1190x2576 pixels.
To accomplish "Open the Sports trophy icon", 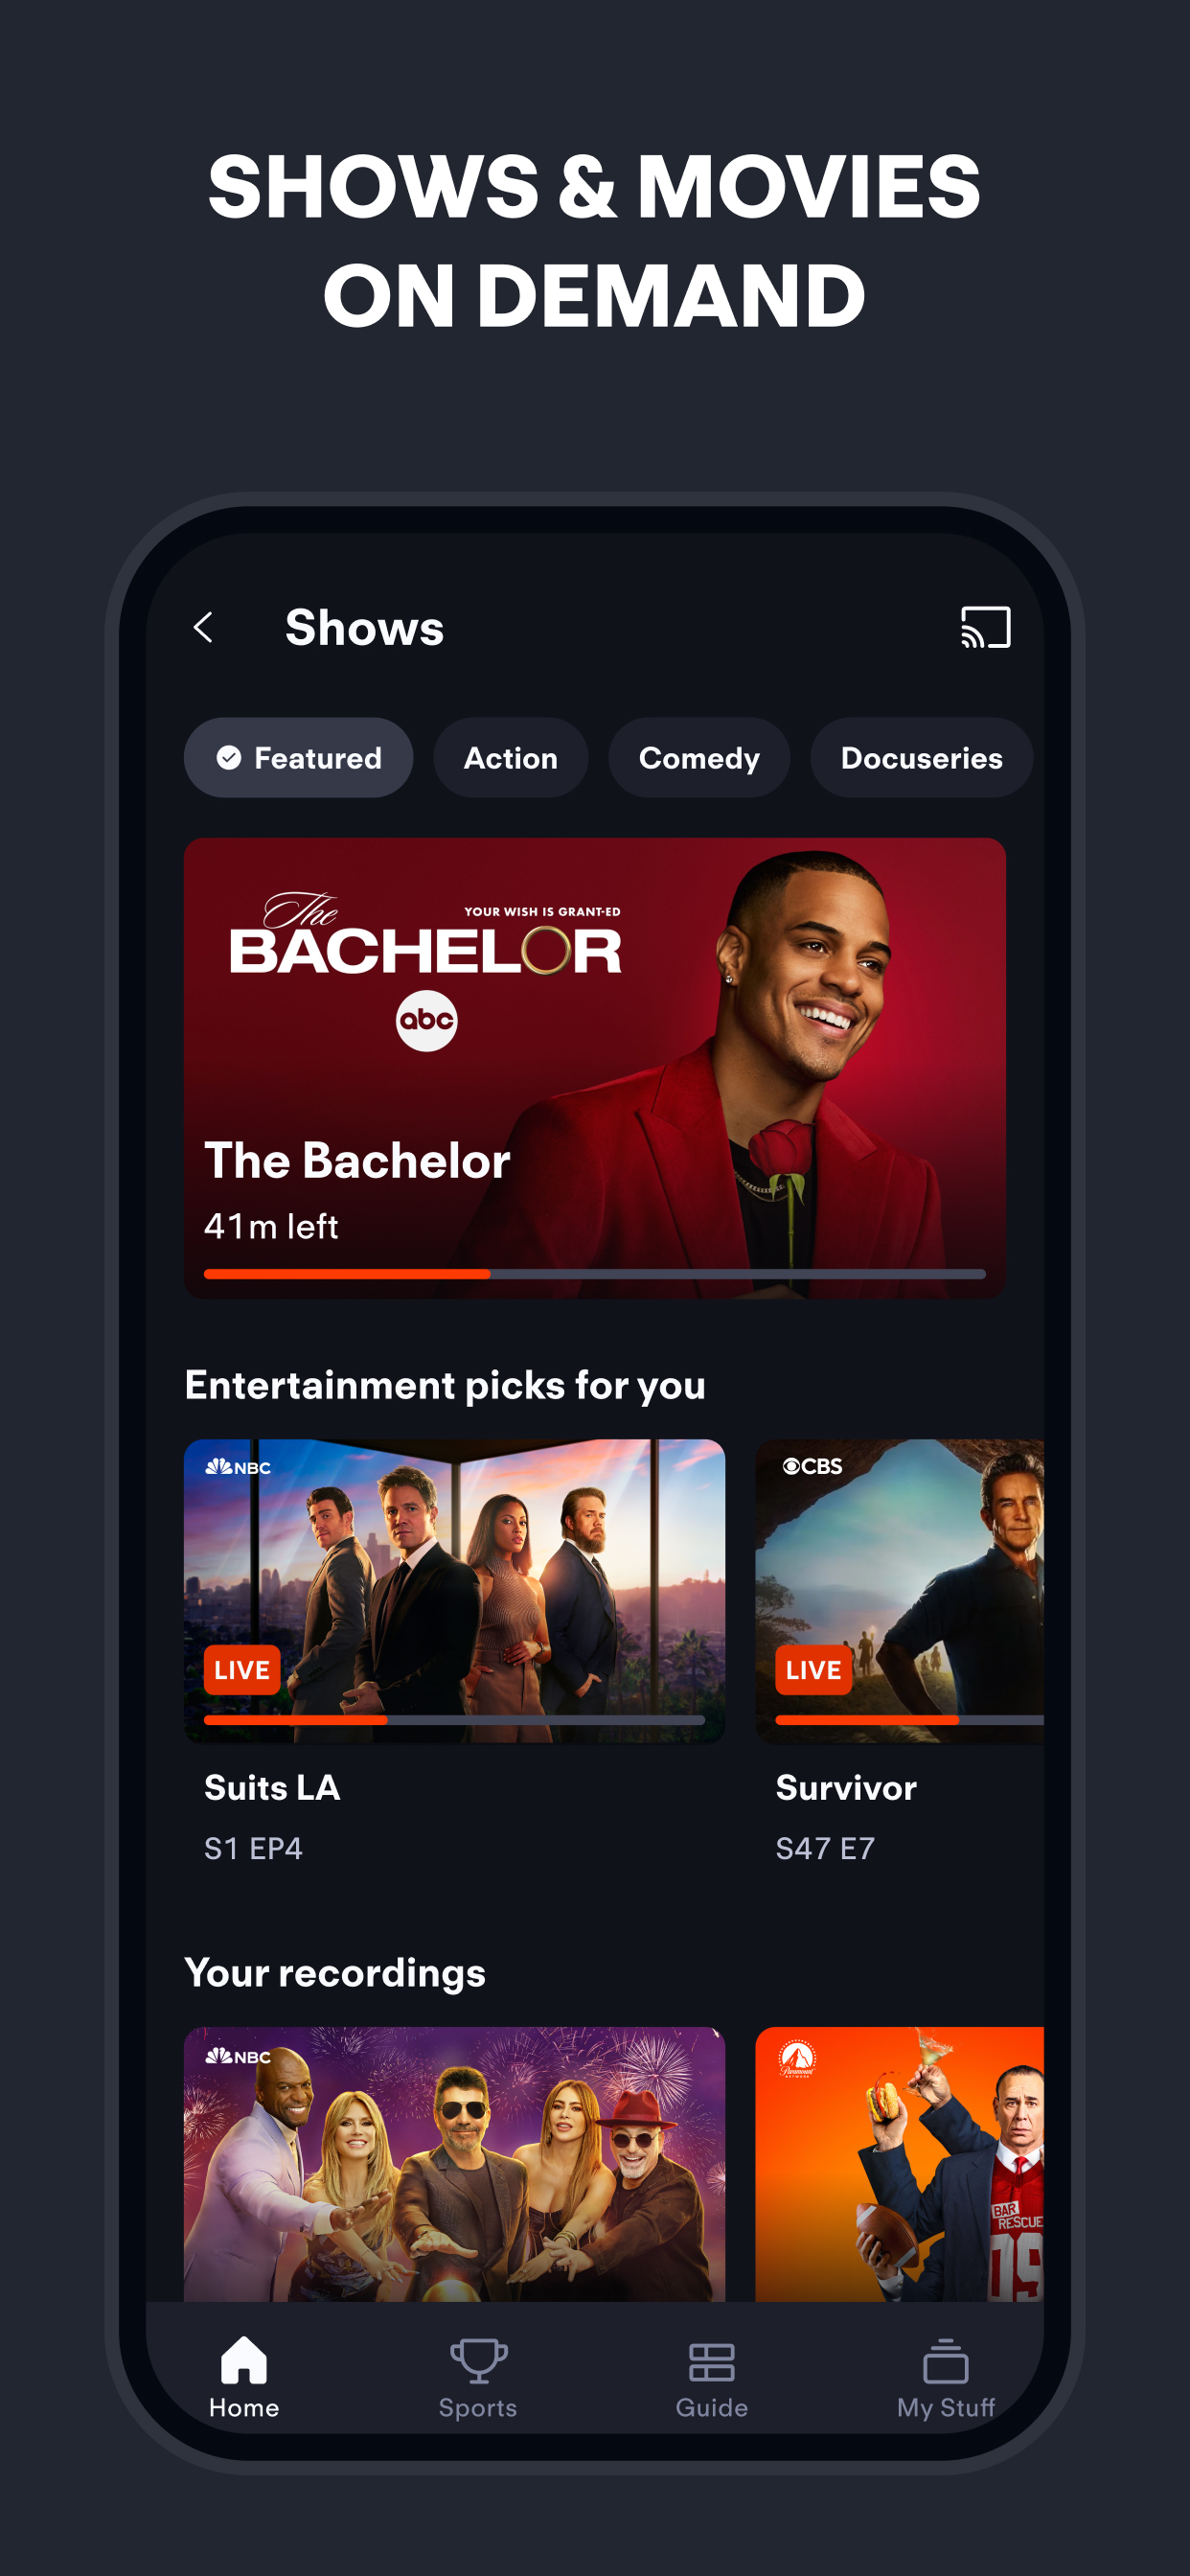I will tap(478, 2361).
